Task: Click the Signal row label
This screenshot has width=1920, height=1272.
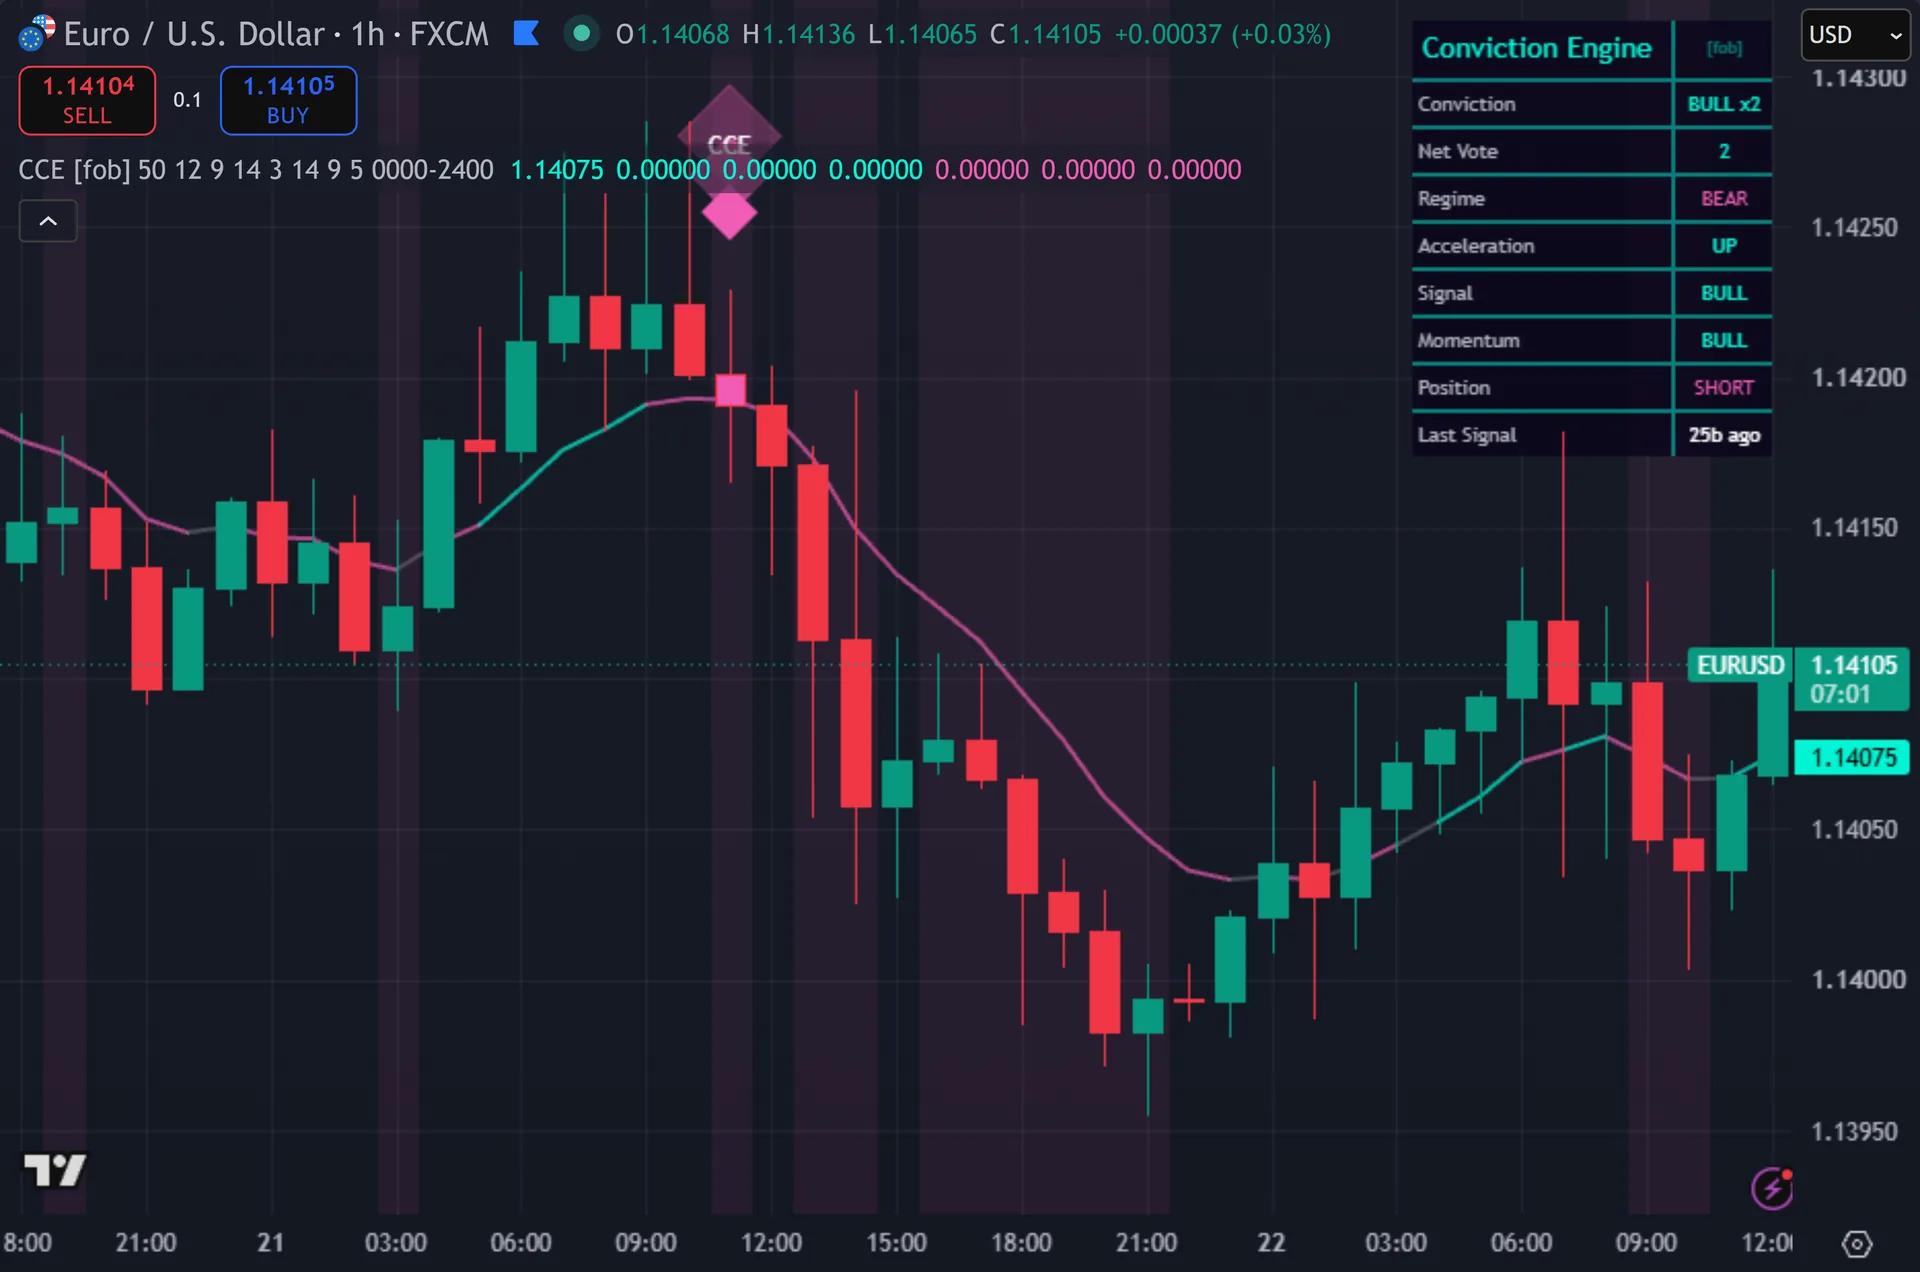Action: point(1445,293)
